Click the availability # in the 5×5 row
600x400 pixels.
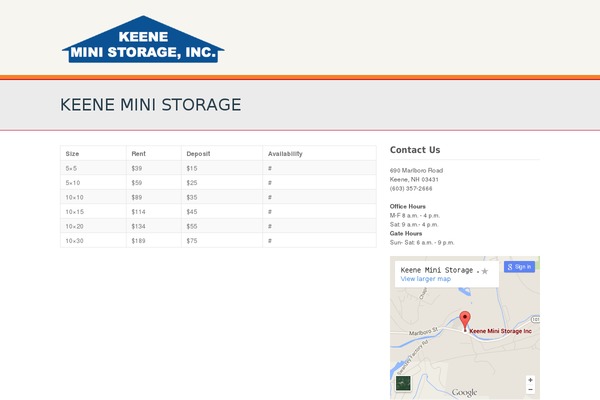(270, 168)
